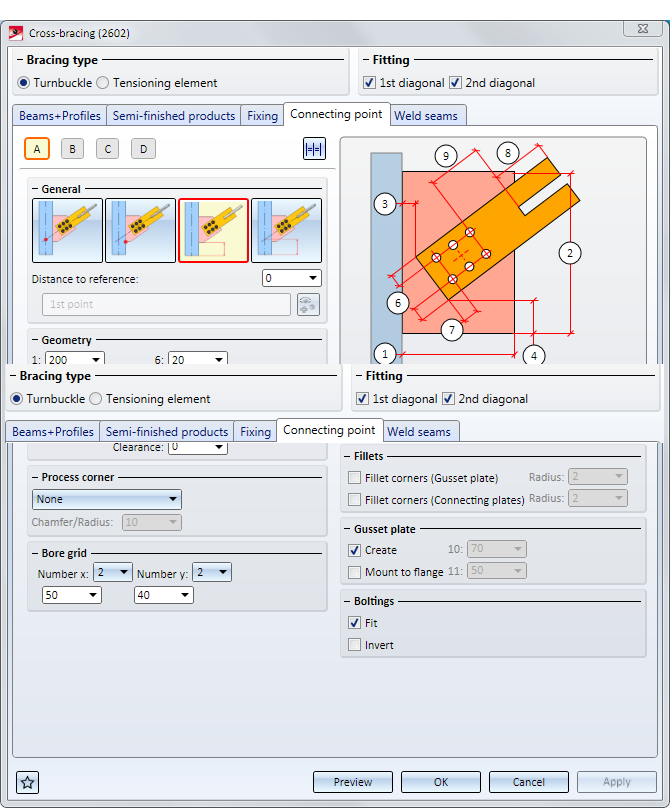The width and height of the screenshot is (670, 808).
Task: Click dimension marker 3 in the diagram
Action: click(x=384, y=204)
